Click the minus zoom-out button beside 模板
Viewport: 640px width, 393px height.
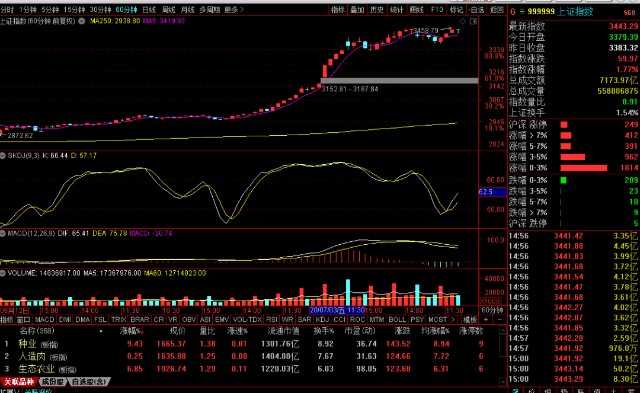pyautogui.click(x=499, y=320)
